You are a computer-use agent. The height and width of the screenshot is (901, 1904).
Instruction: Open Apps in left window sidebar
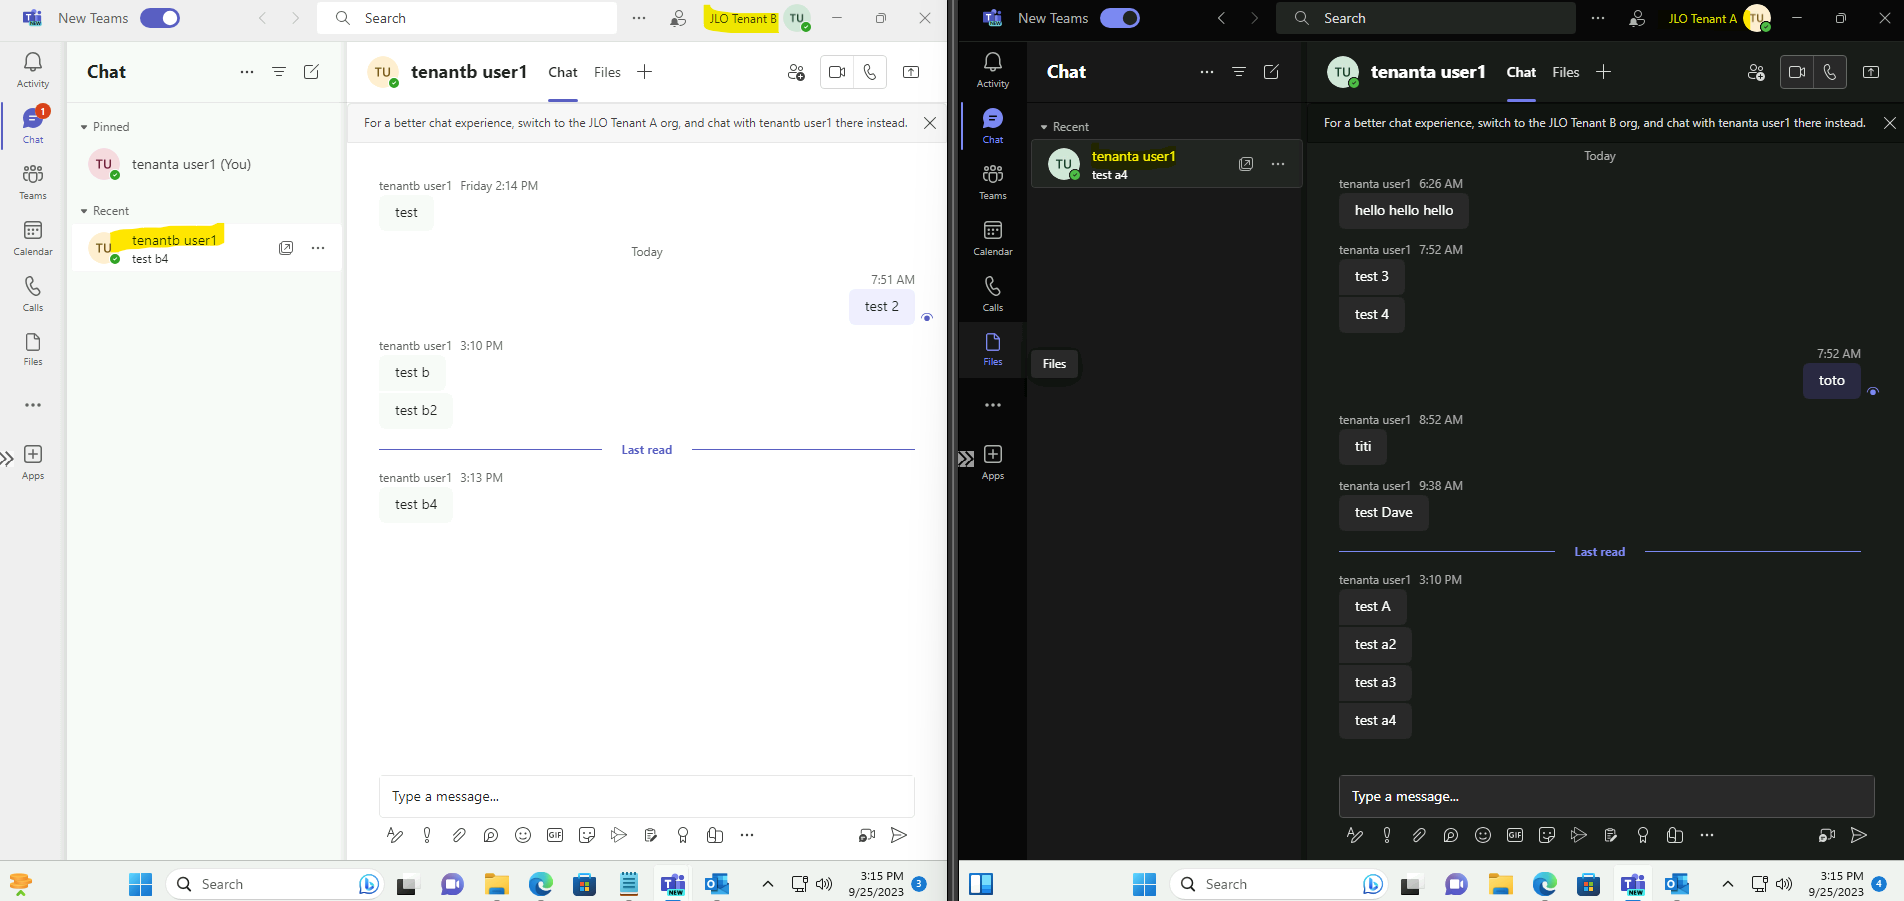(33, 462)
